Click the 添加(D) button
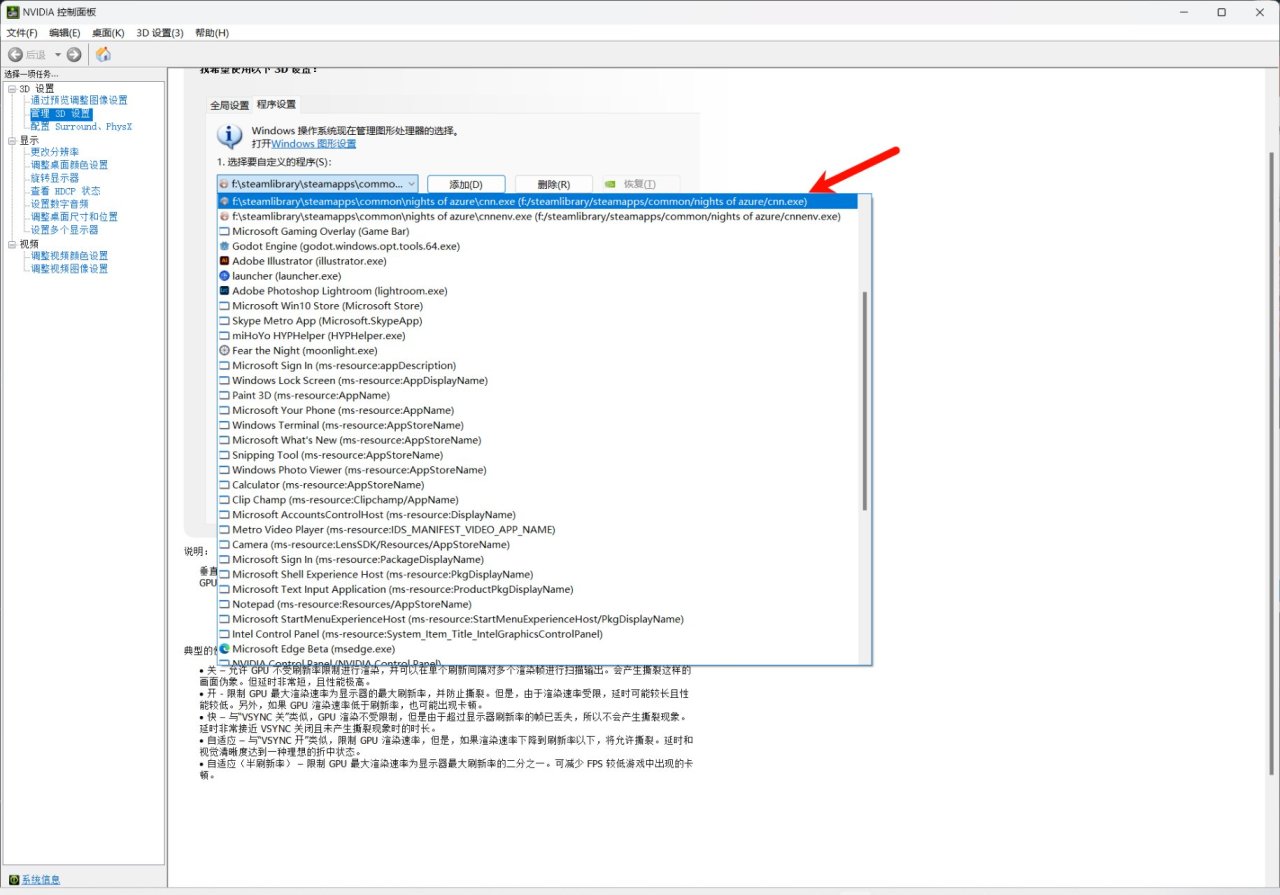The height and width of the screenshot is (895, 1280). [x=466, y=184]
